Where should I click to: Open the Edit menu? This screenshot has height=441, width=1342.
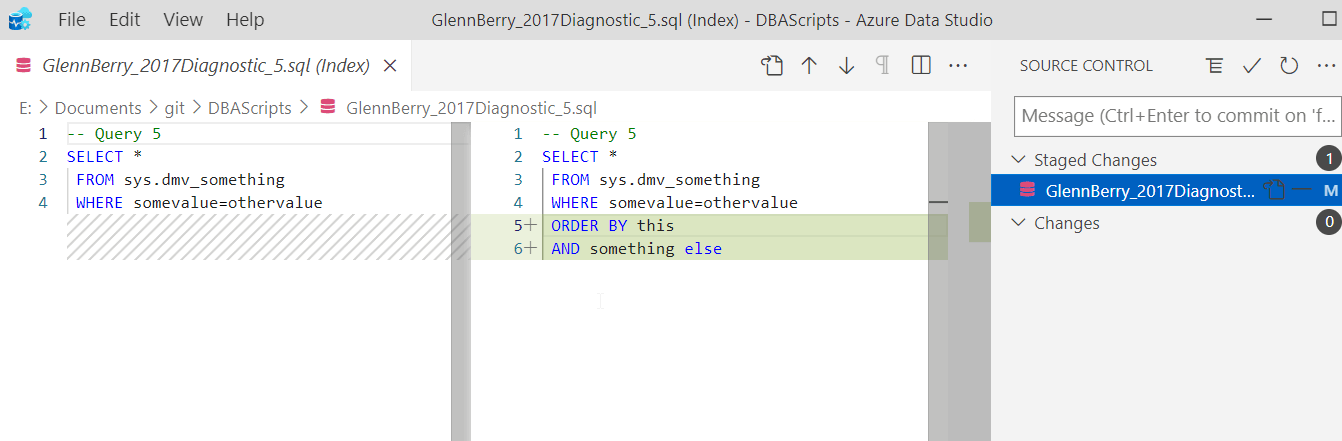coord(125,20)
